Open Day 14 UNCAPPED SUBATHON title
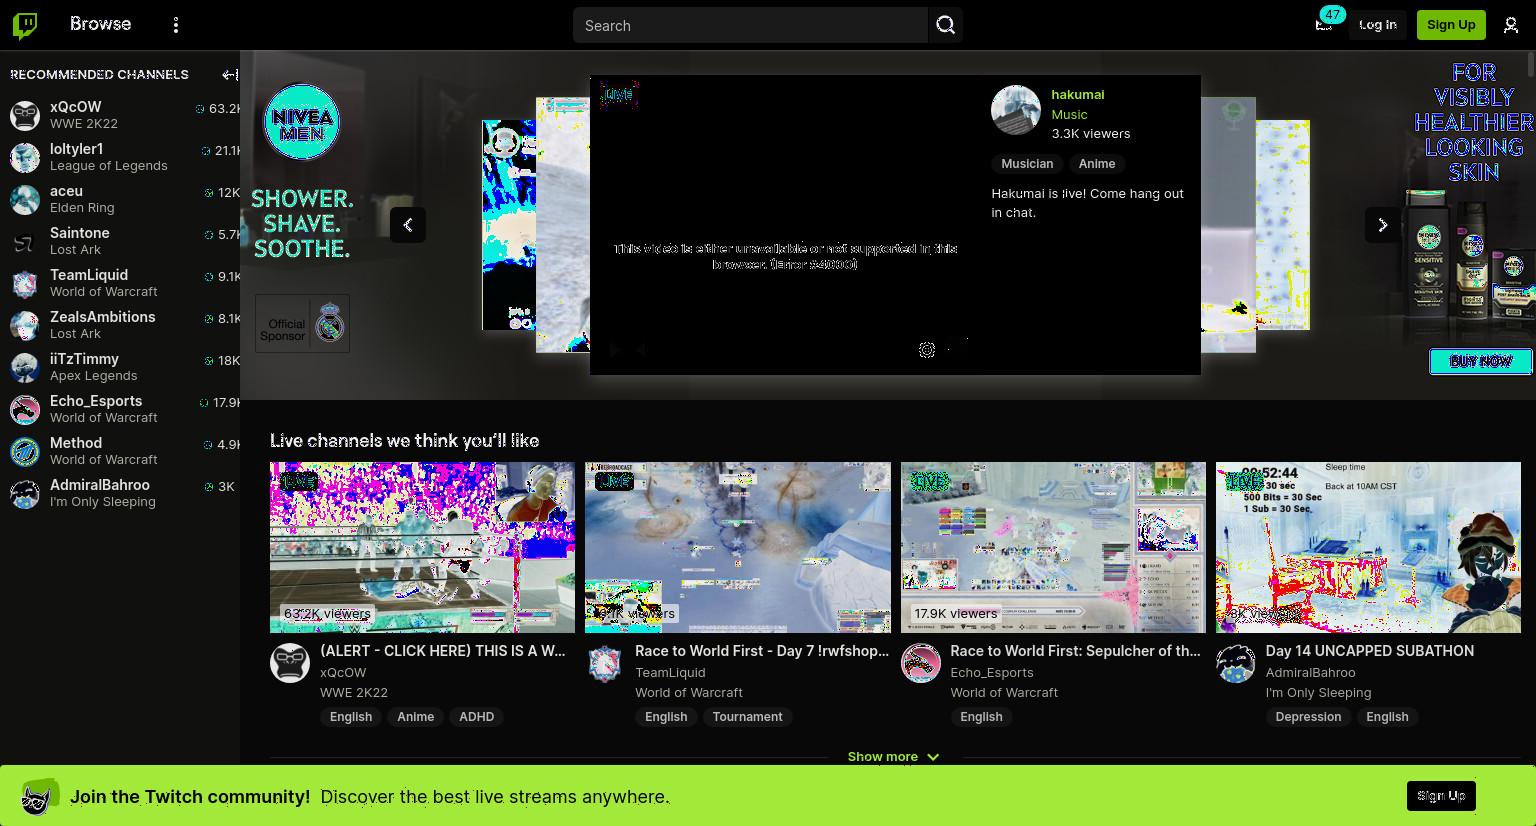 coord(1369,651)
